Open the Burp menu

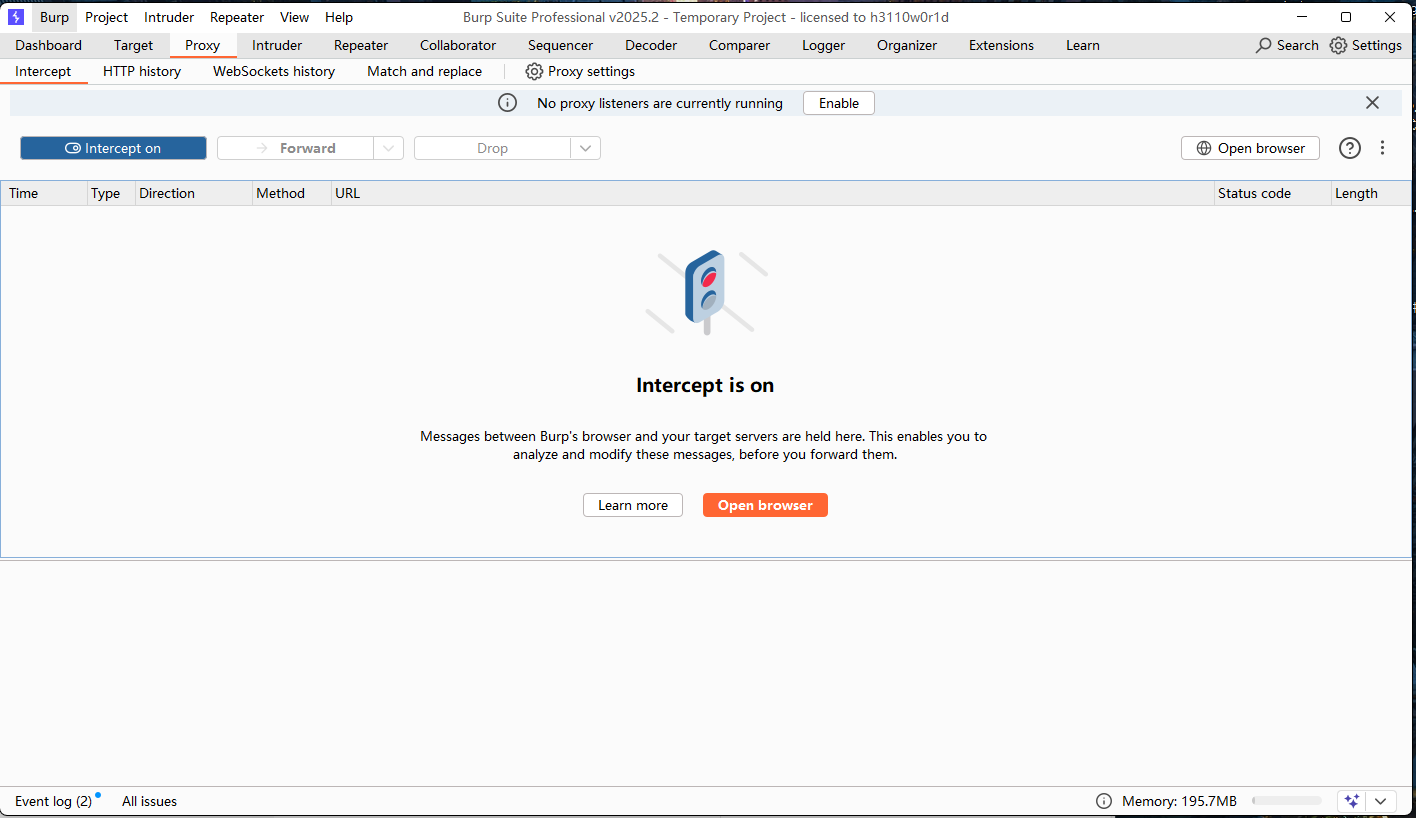click(54, 17)
